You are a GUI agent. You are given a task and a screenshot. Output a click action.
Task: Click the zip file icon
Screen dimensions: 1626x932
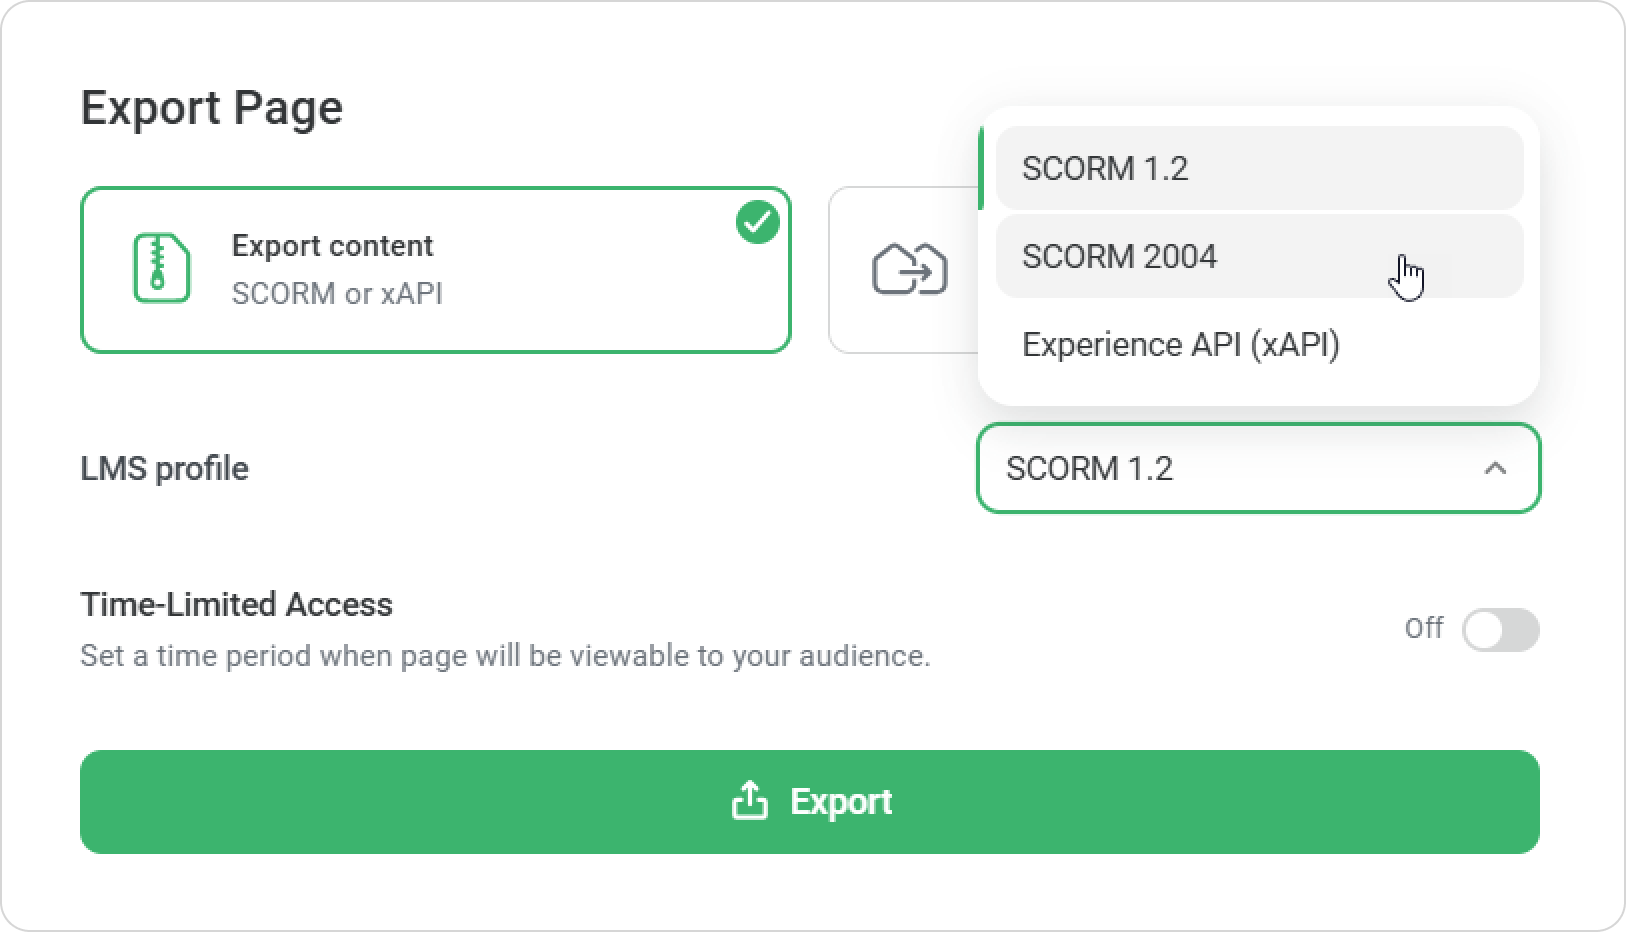pyautogui.click(x=161, y=268)
